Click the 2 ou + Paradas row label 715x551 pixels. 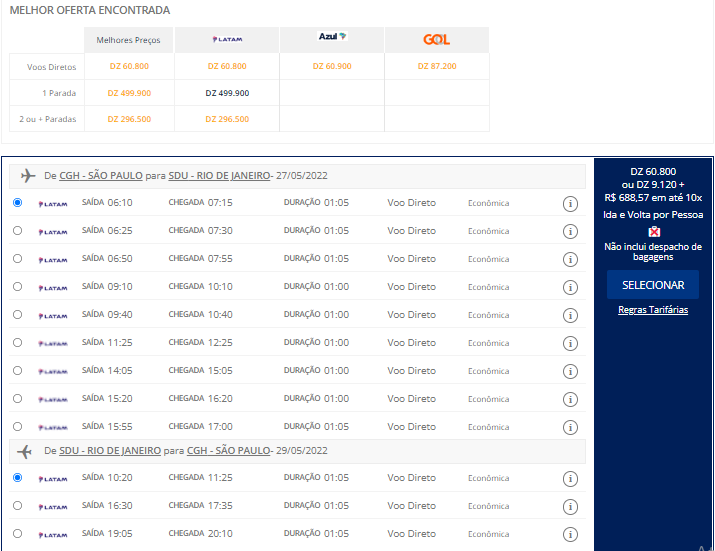click(x=47, y=119)
